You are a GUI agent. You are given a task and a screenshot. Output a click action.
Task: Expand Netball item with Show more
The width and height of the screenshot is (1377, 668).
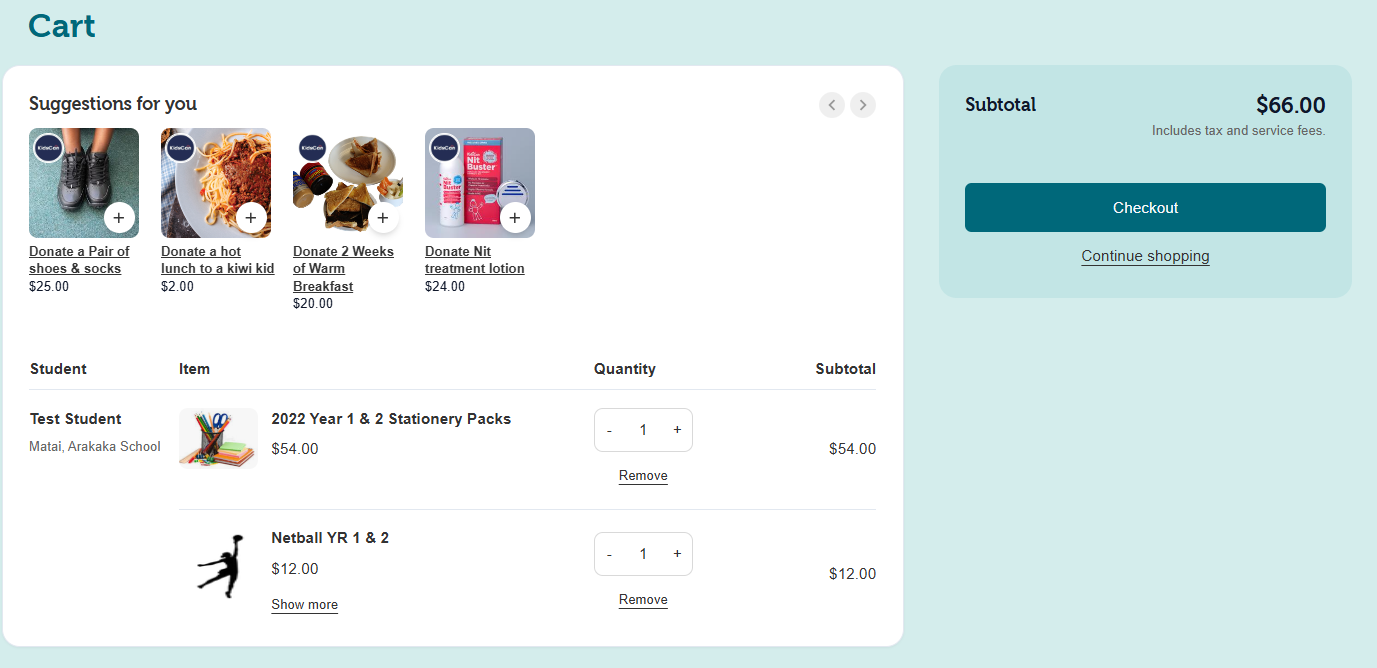[304, 605]
